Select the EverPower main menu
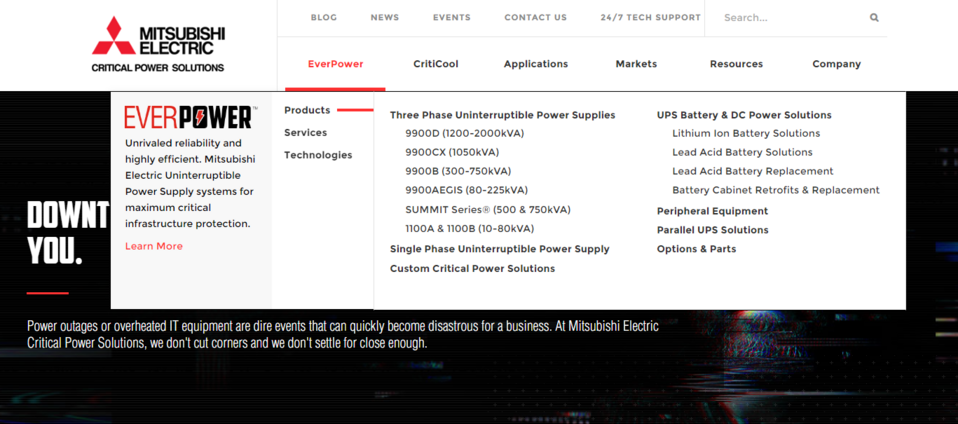Image resolution: width=958 pixels, height=424 pixels. click(x=335, y=64)
